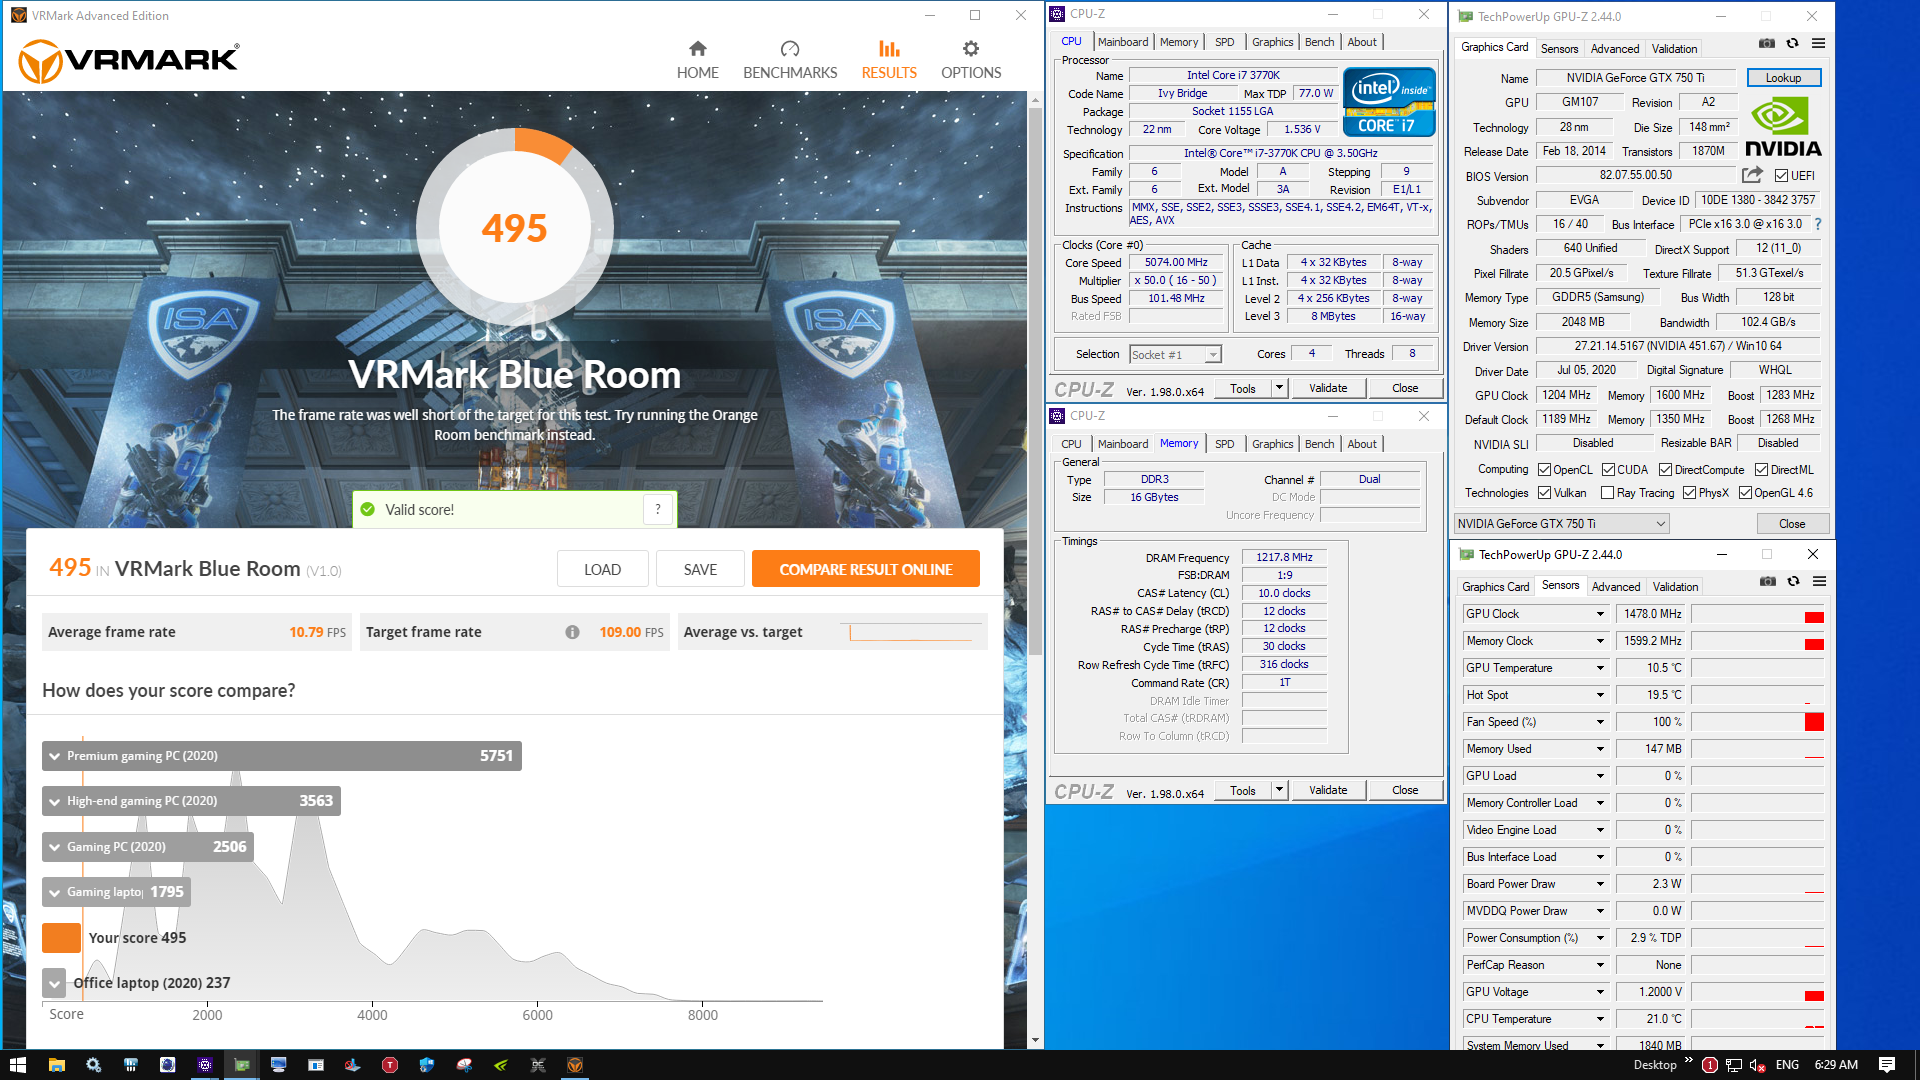Toggle the OpenGL 4.6 checkbox
Viewport: 1920px width, 1080px height.
coord(1745,493)
